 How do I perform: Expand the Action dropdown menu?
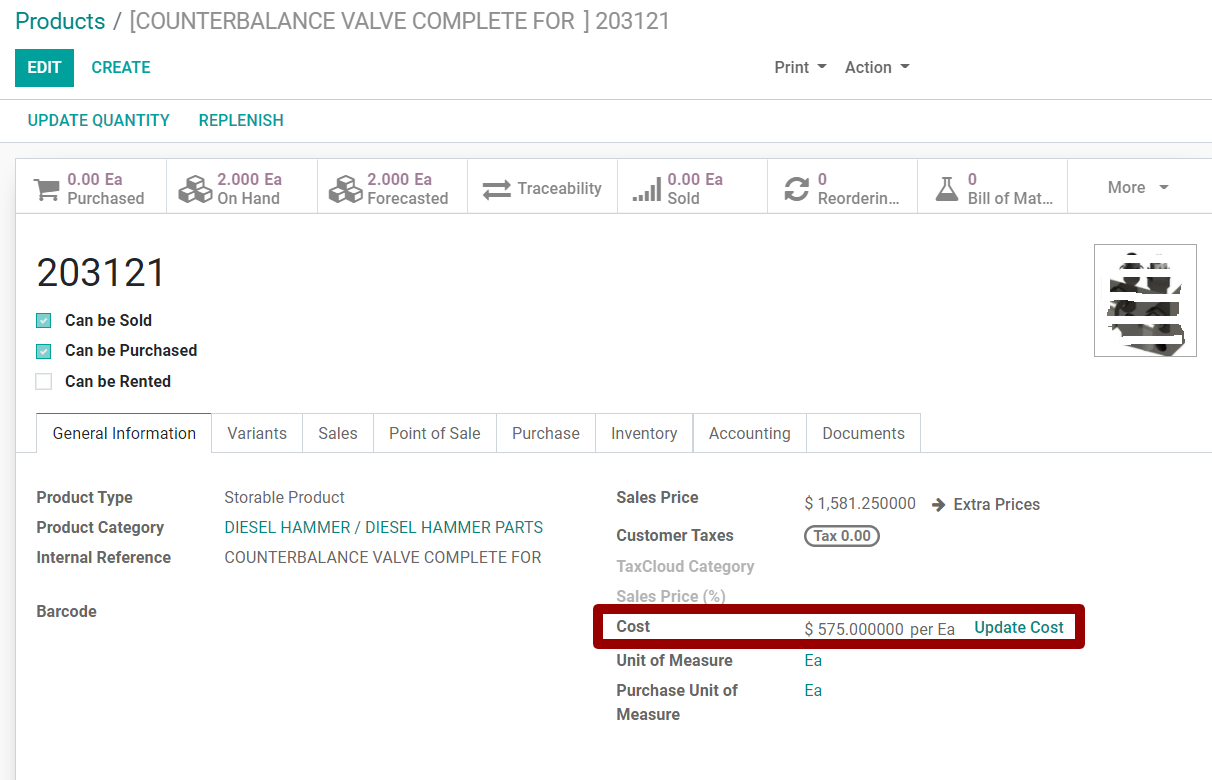tap(876, 68)
